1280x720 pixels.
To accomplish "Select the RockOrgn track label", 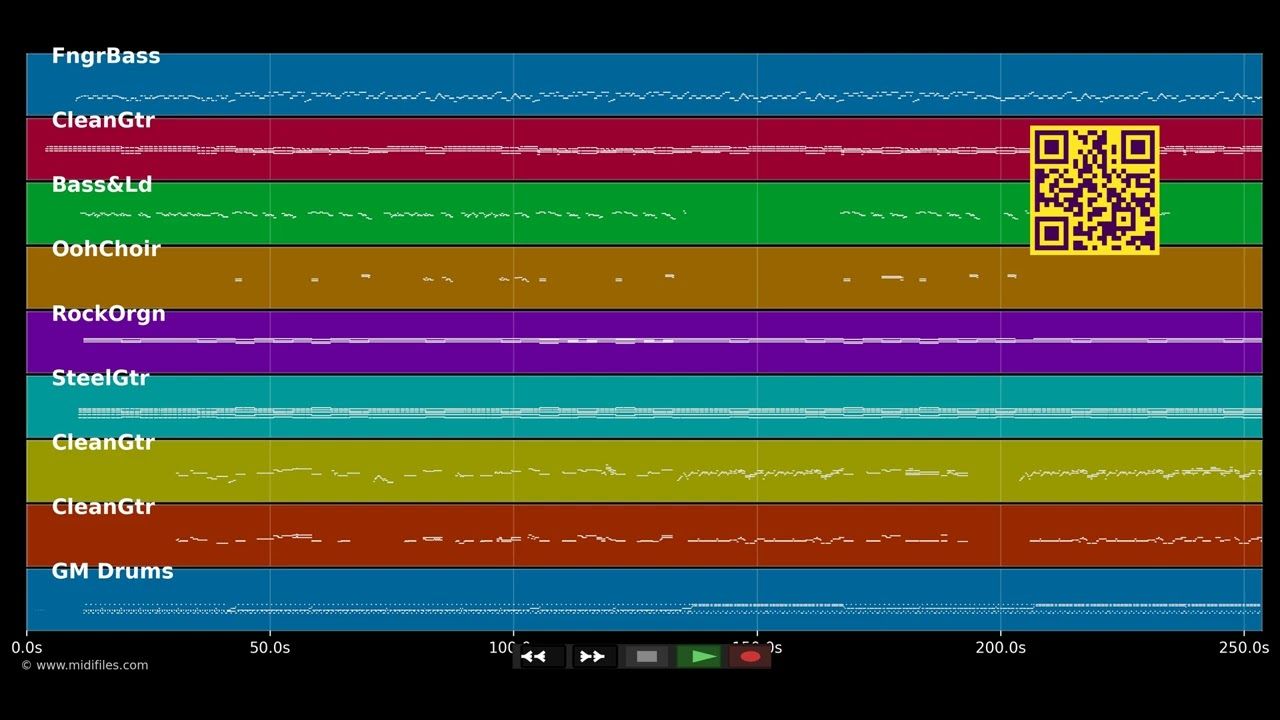I will (x=108, y=314).
